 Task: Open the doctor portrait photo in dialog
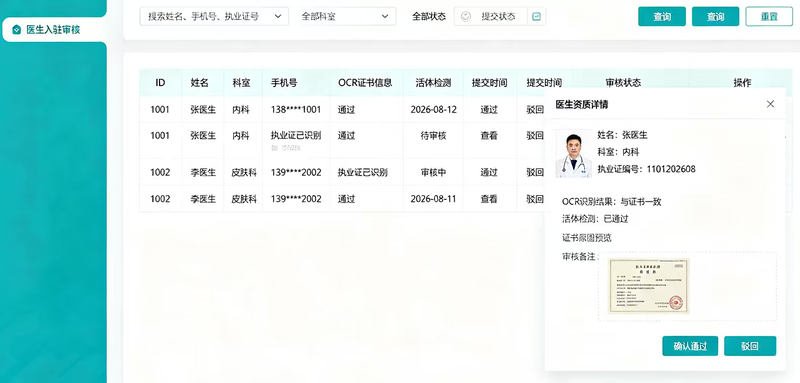[573, 154]
